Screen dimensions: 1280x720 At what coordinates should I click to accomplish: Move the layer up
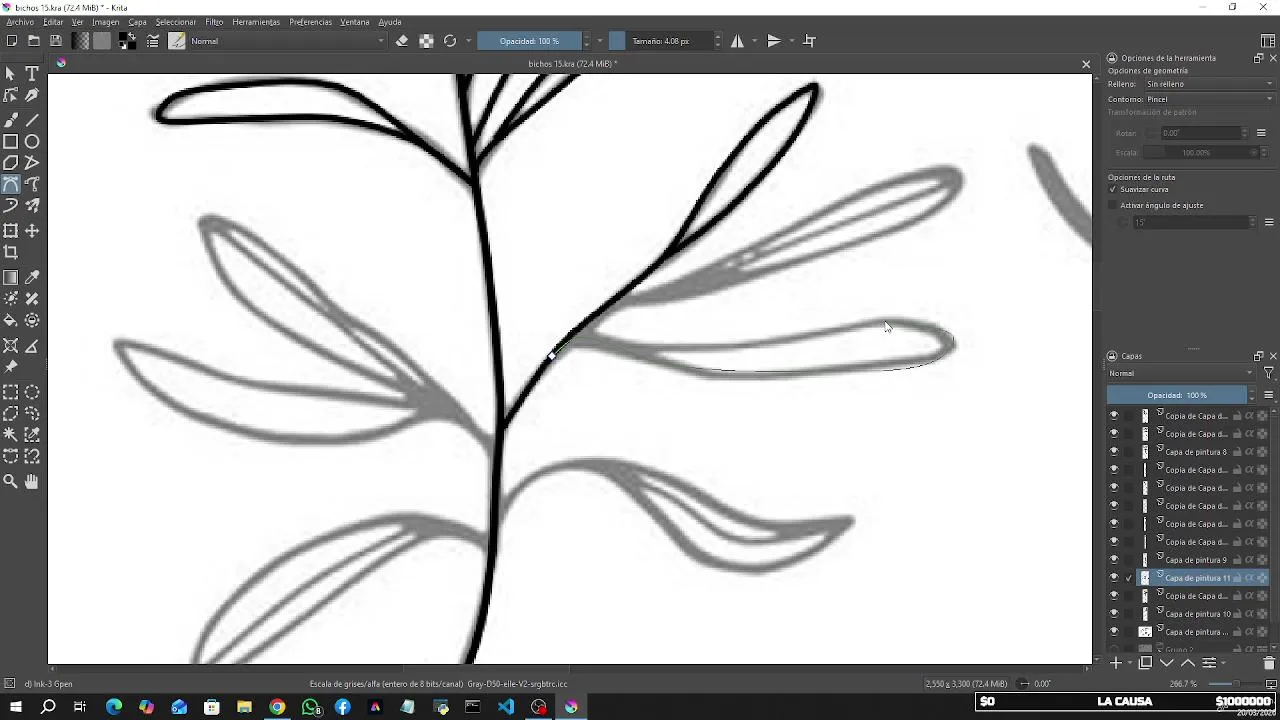coord(1187,663)
